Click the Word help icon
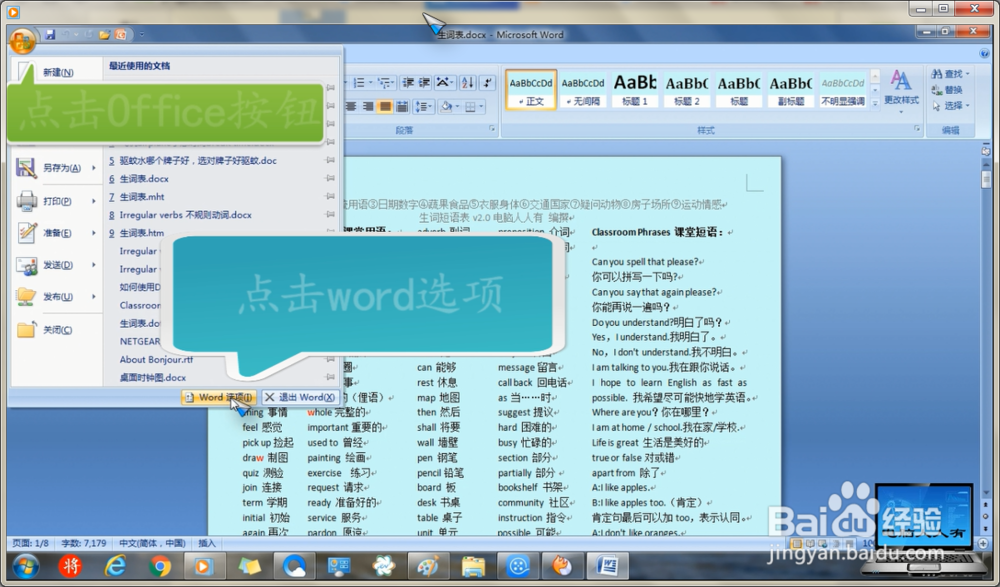Image resolution: width=1000 pixels, height=587 pixels. click(x=985, y=54)
